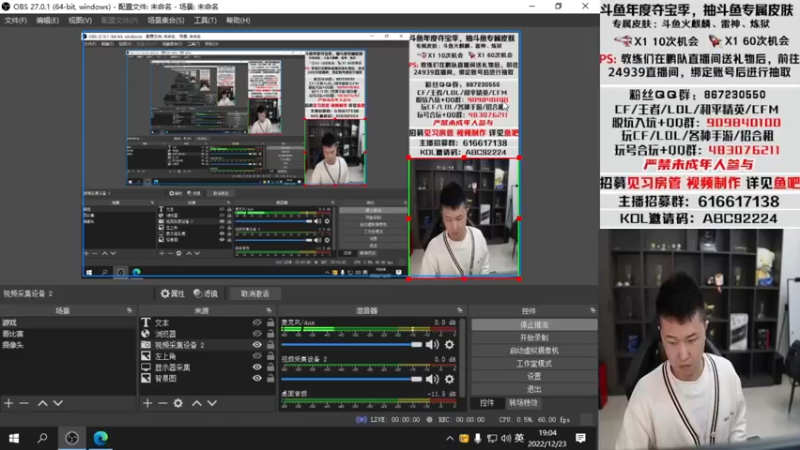Click the microphone tray icon
800x450 pixels.
point(478,438)
